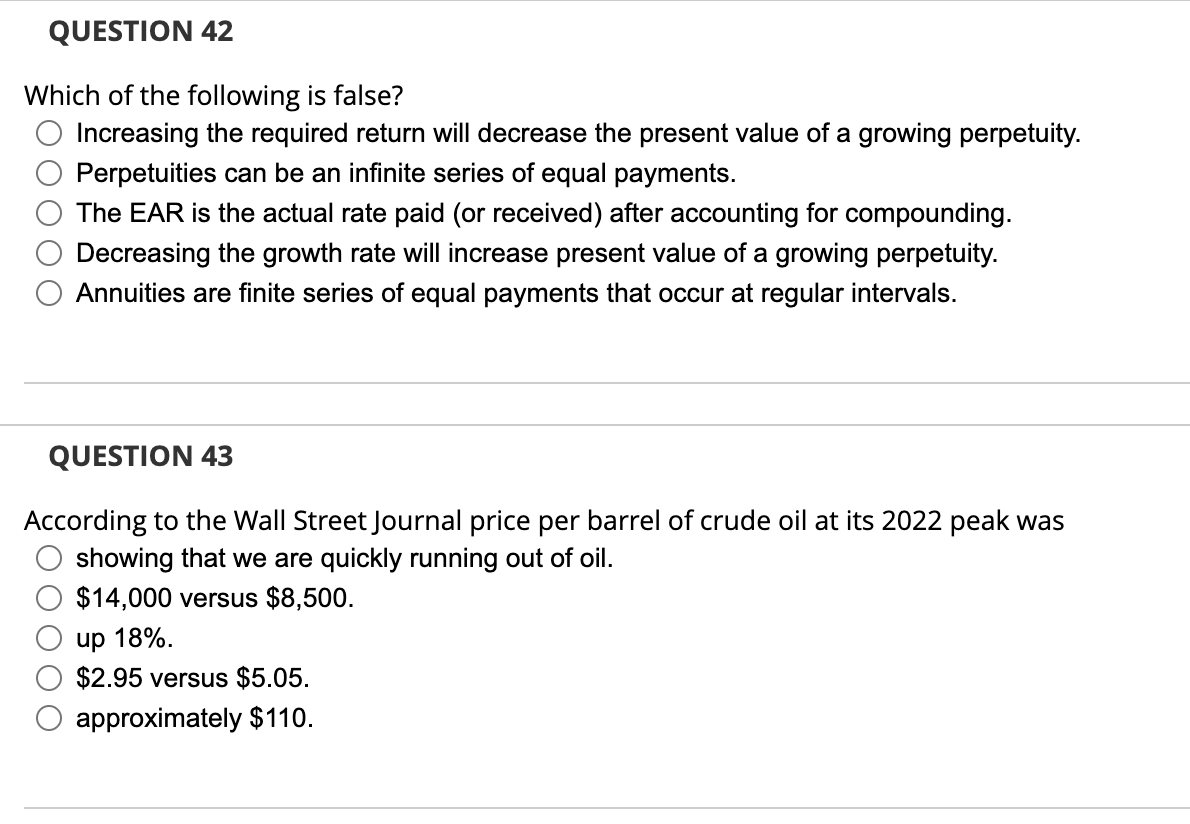Select radio for 'Annuities are finite series' answer
Image resolution: width=1190 pixels, height=824 pixels.
[51, 294]
